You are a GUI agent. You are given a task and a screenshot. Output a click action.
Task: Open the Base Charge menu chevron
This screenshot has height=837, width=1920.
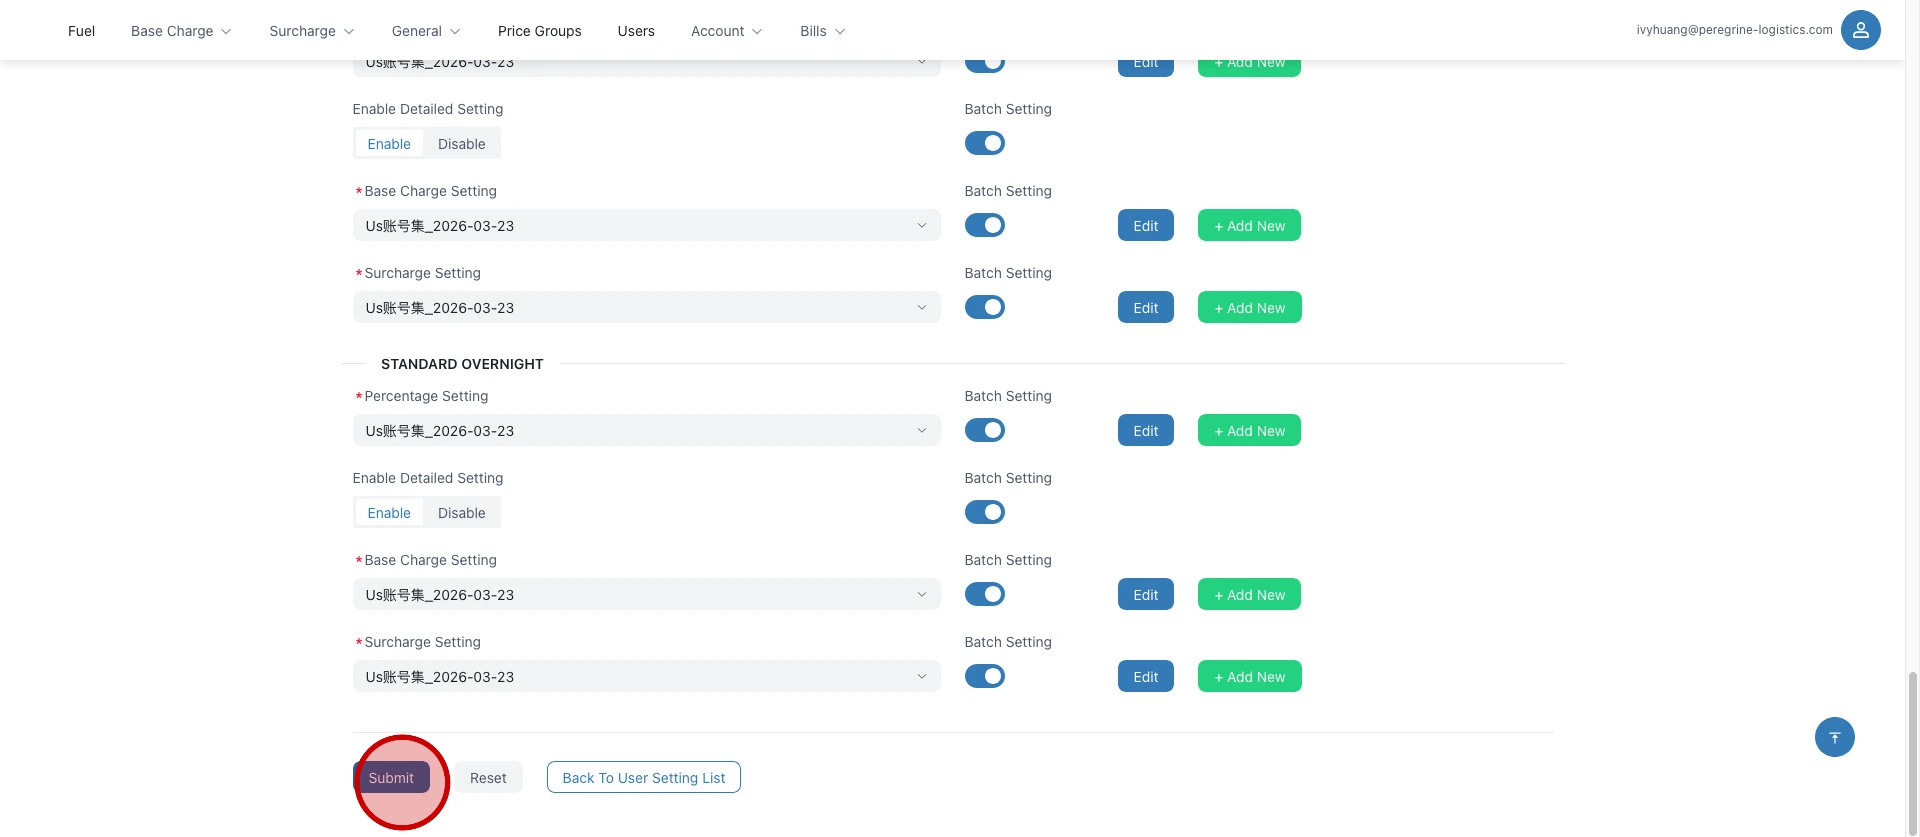226,32
